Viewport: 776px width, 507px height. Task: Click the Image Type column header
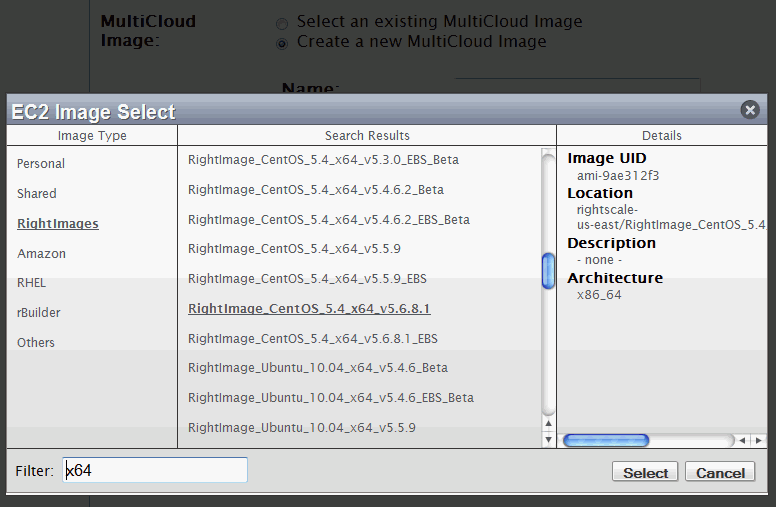(92, 136)
